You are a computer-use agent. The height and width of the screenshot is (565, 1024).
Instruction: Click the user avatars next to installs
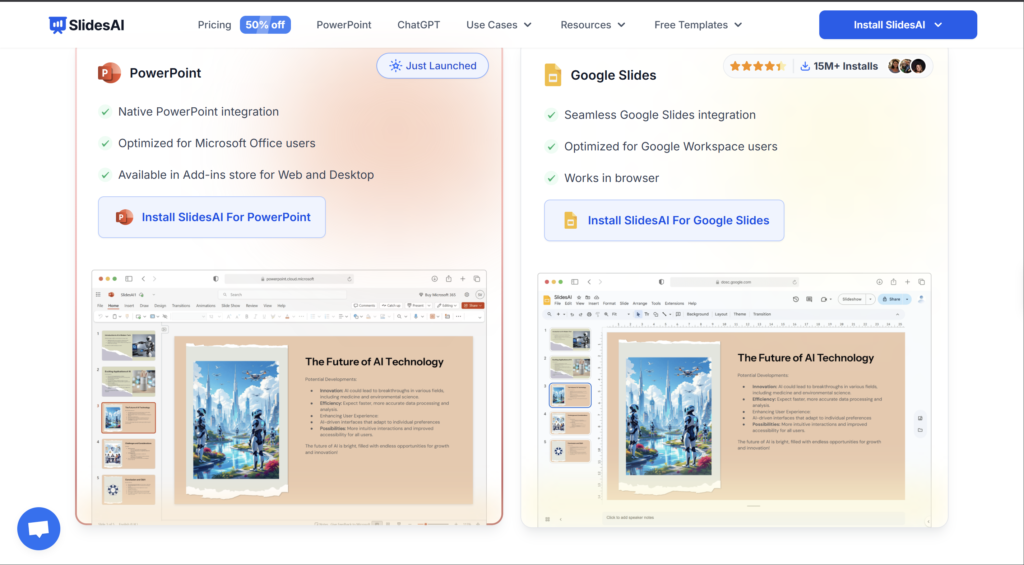point(906,66)
